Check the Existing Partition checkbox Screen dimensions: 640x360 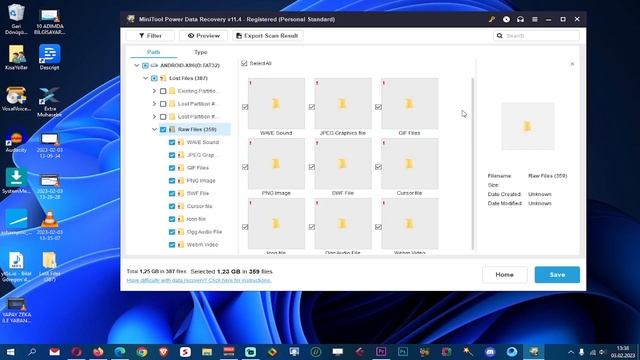click(163, 91)
